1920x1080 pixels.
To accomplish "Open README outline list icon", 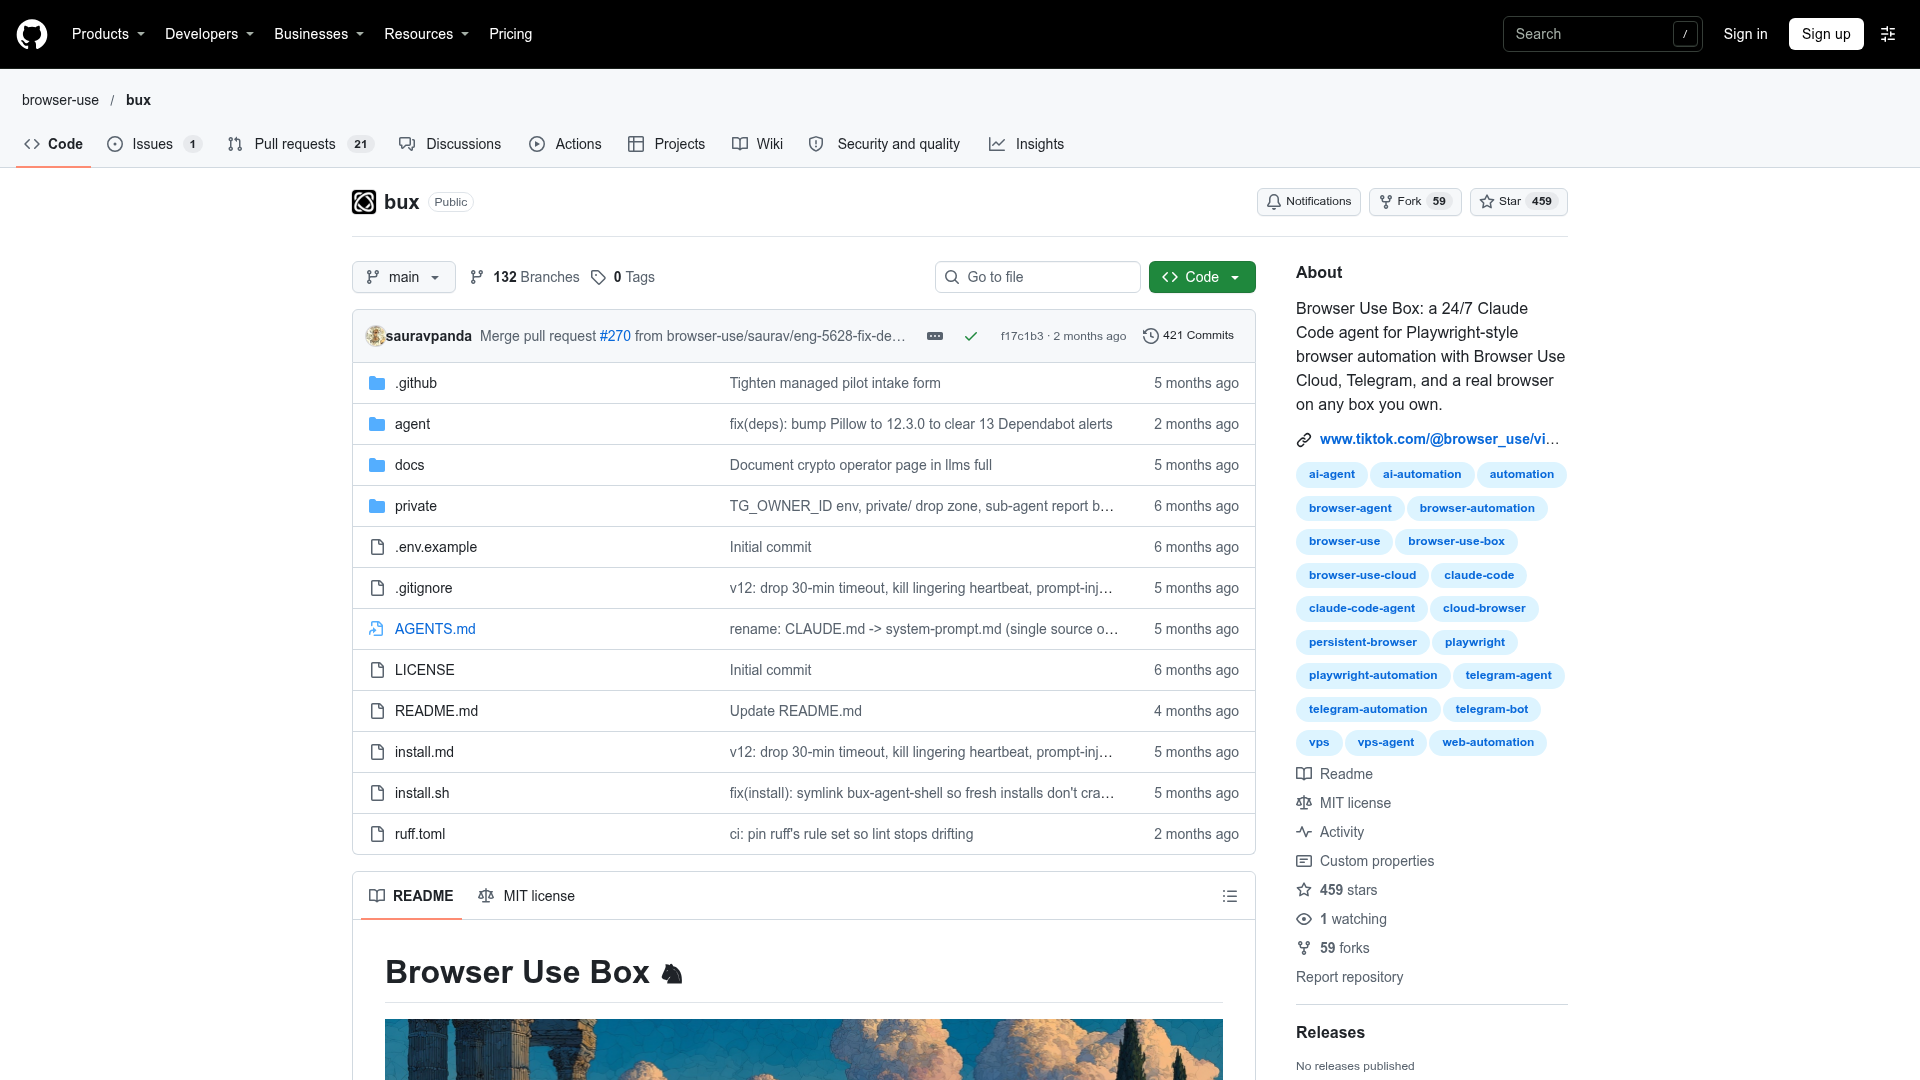I will click(x=1230, y=896).
